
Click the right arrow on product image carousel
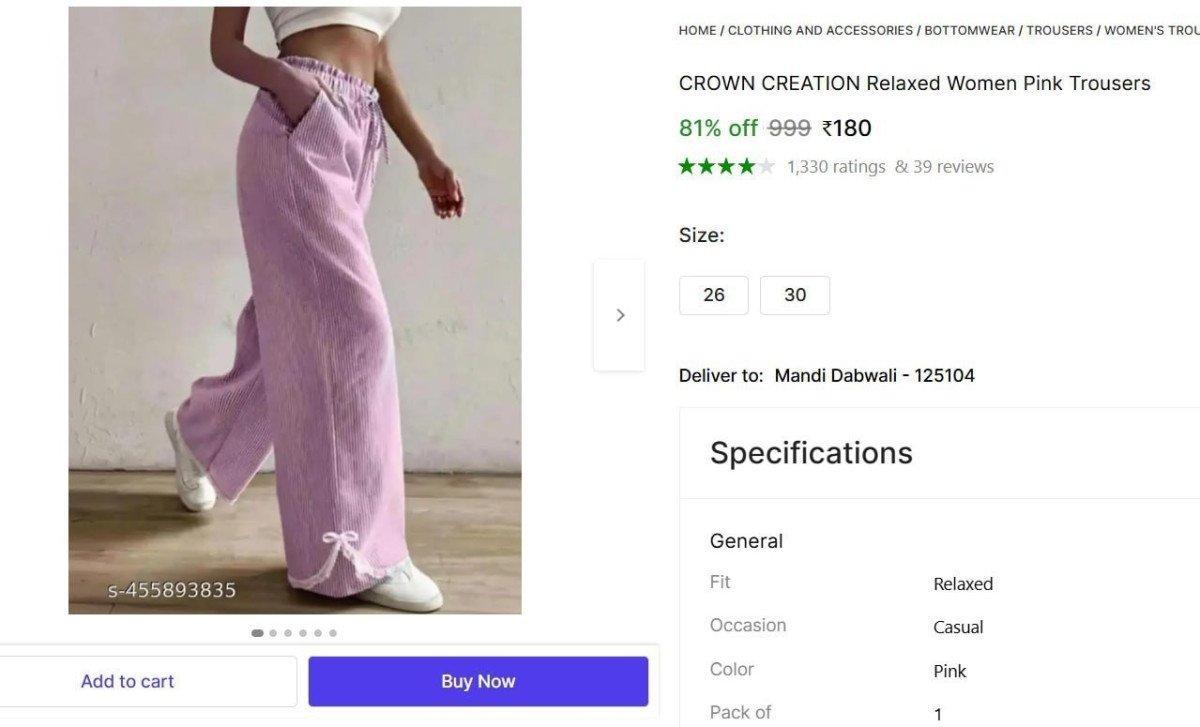pyautogui.click(x=620, y=314)
